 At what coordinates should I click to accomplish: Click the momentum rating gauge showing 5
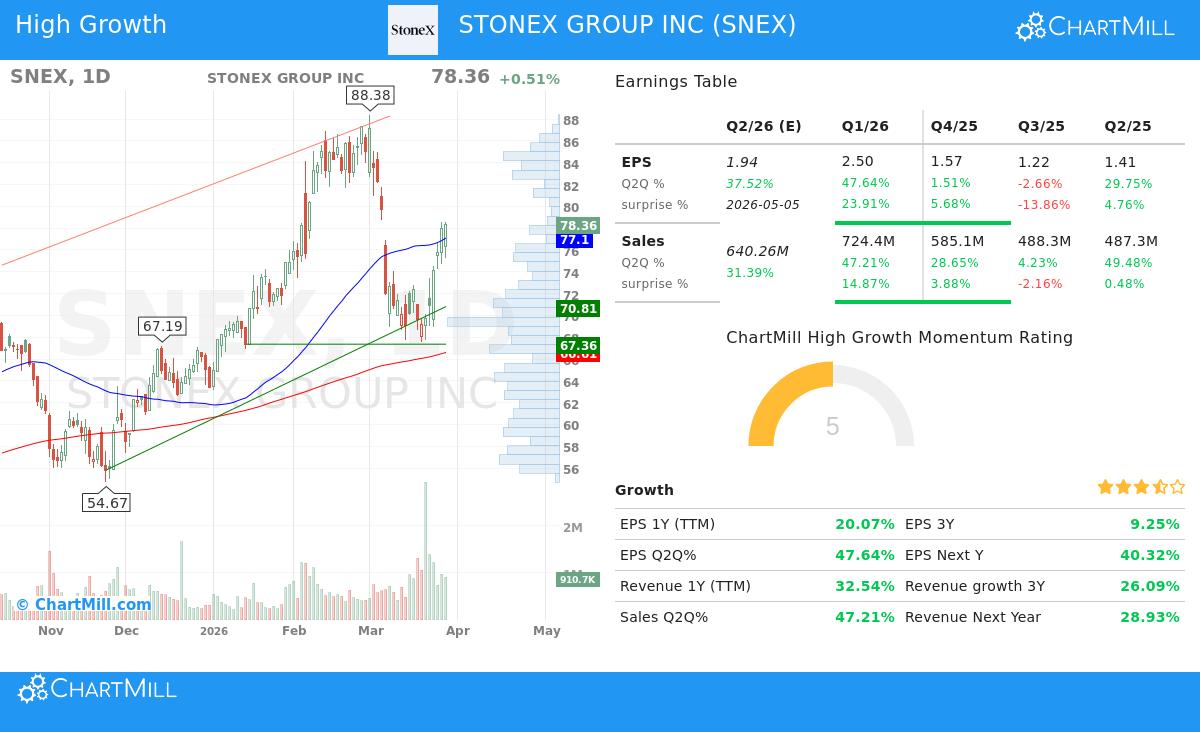[x=831, y=418]
